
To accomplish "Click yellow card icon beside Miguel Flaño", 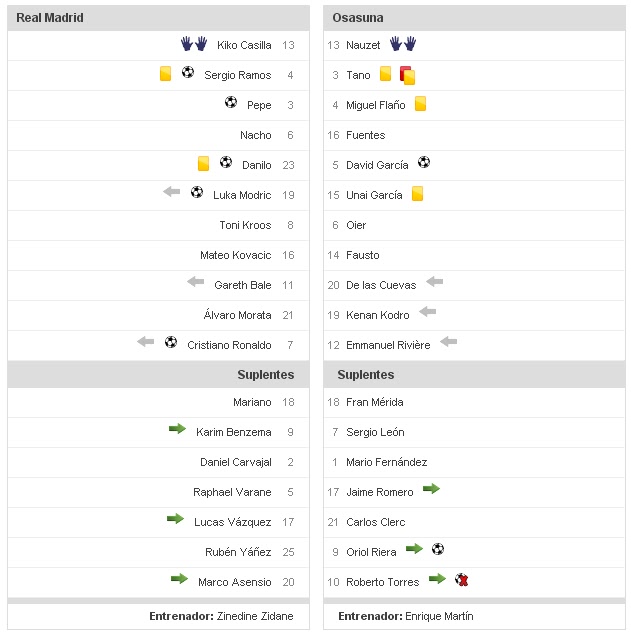I will point(420,104).
